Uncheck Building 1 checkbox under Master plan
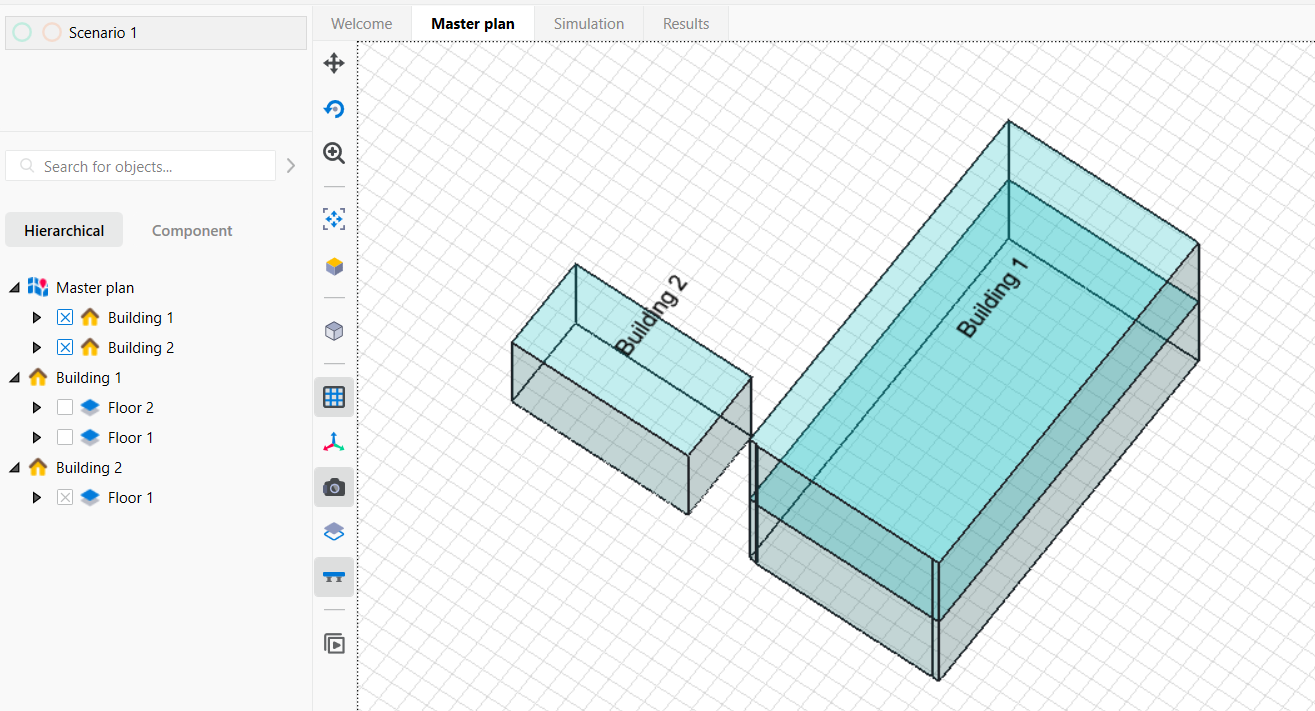This screenshot has width=1315, height=711. click(x=65, y=318)
